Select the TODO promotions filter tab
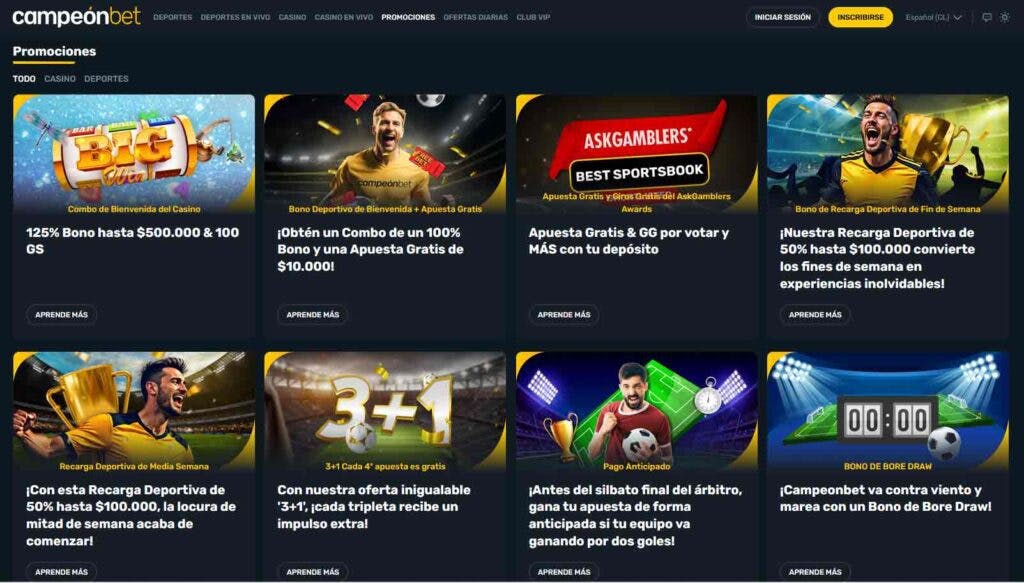The height and width of the screenshot is (583, 1024). click(x=24, y=78)
